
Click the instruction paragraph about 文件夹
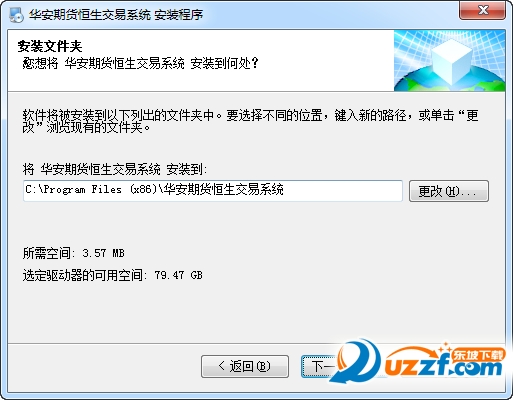pyautogui.click(x=251, y=121)
